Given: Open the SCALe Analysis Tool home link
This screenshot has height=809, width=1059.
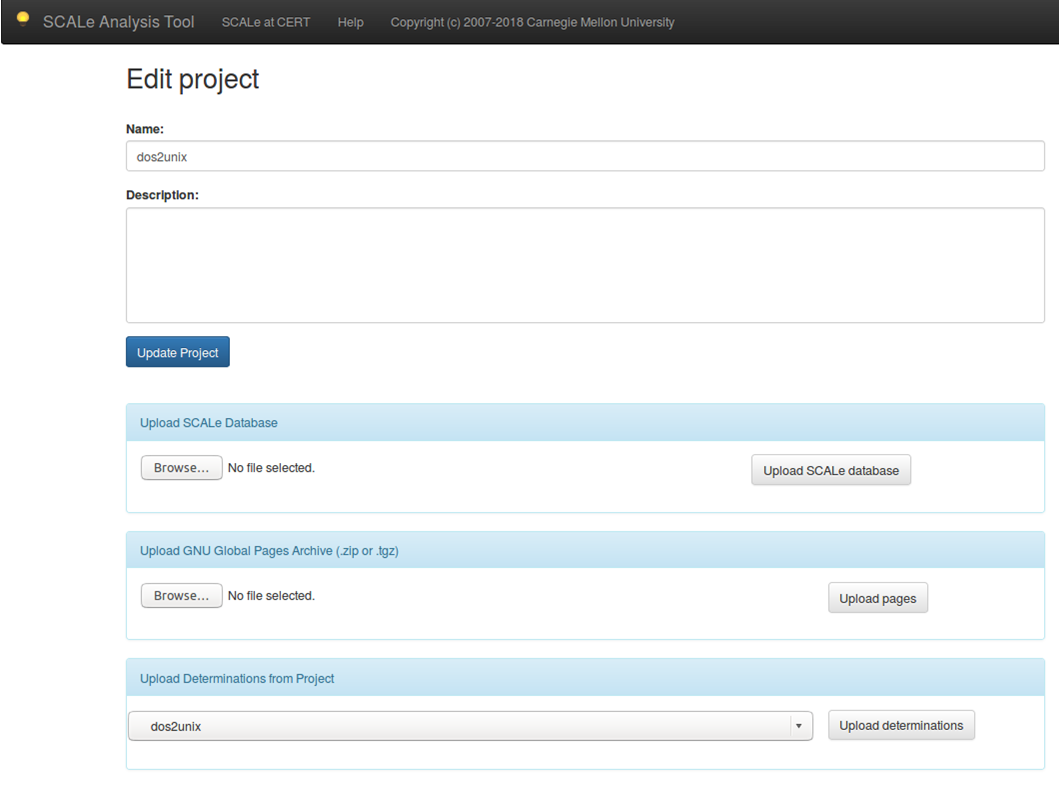Looking at the screenshot, I should (118, 22).
